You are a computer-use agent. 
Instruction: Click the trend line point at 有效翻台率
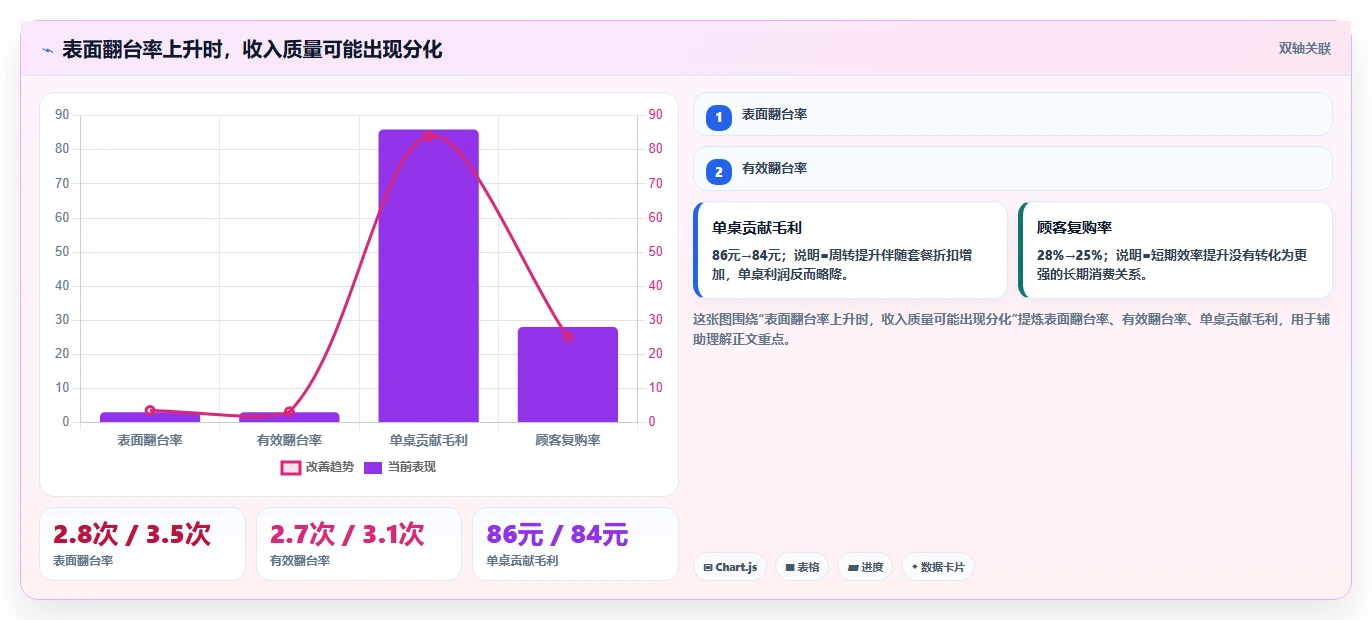[x=289, y=412]
